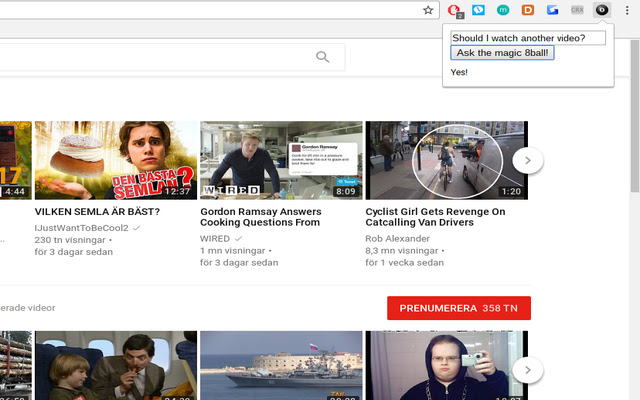This screenshot has width=640, height=400.
Task: Open the IJustWantToBeCool2 channel link
Action: pos(82,228)
